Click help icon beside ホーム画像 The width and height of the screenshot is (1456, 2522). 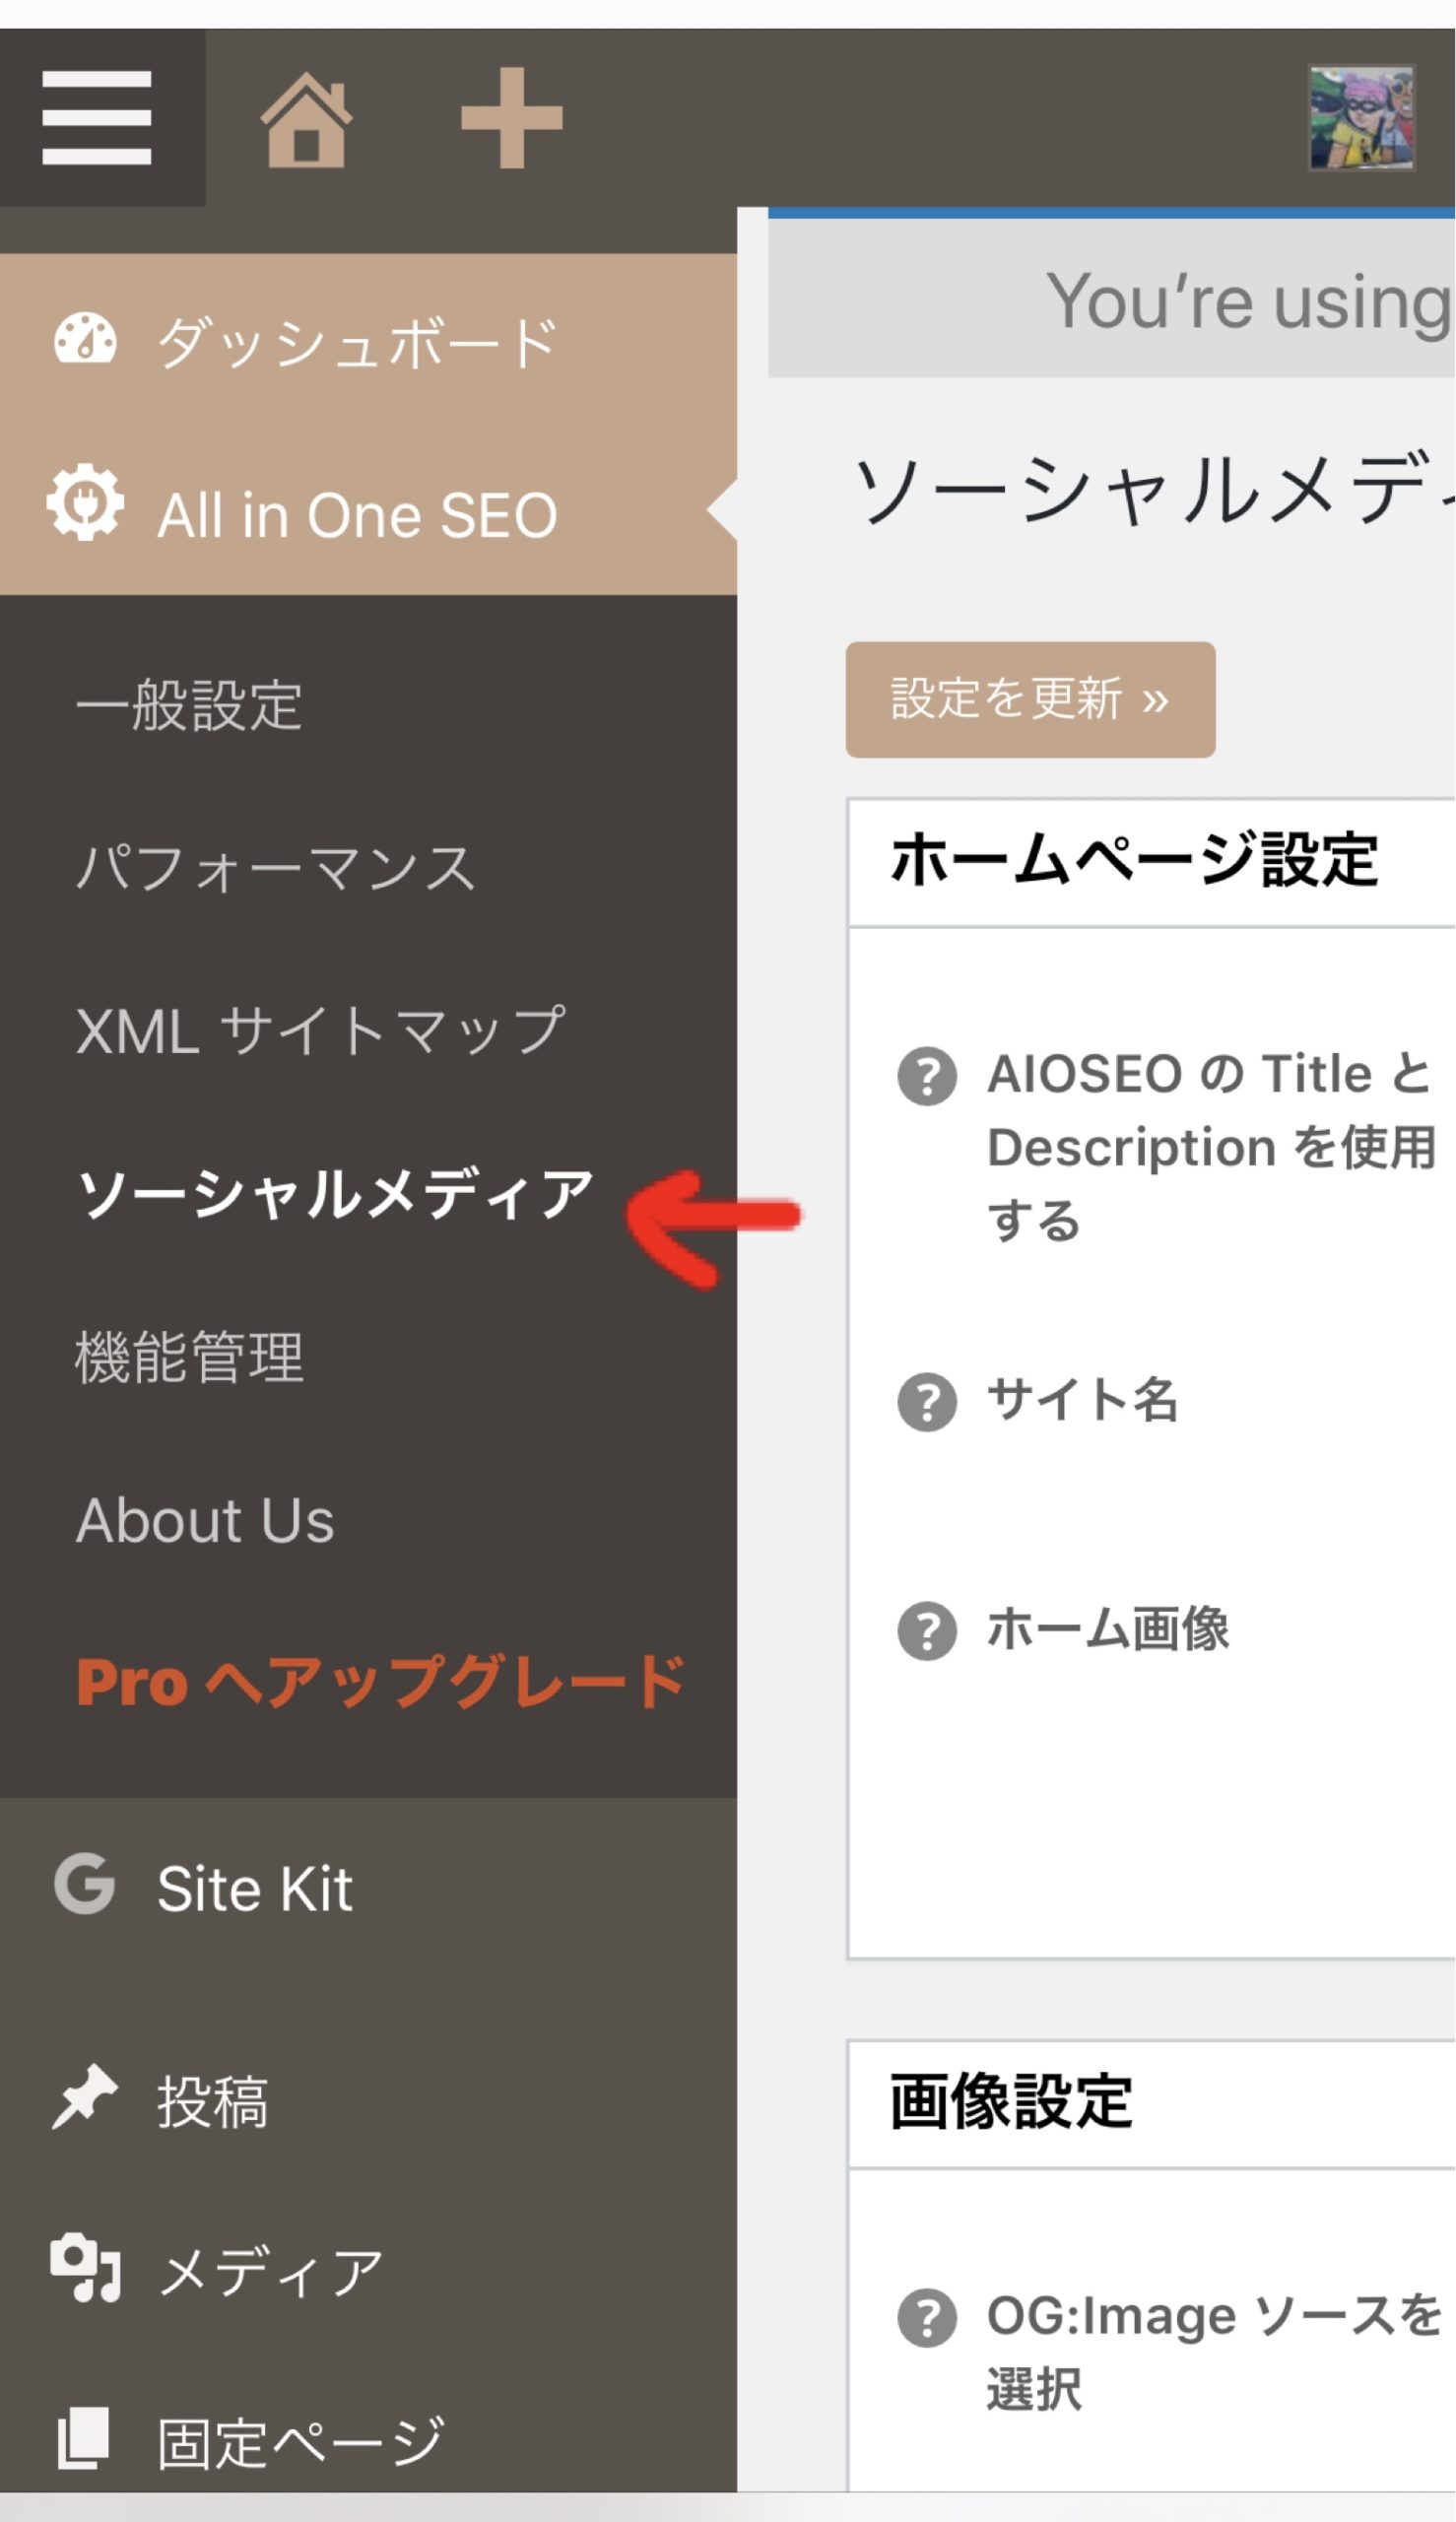point(927,1631)
